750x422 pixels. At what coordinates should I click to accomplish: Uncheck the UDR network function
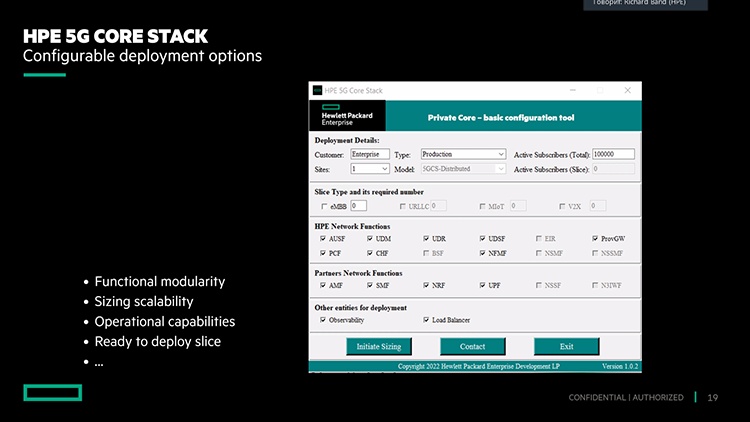426,238
